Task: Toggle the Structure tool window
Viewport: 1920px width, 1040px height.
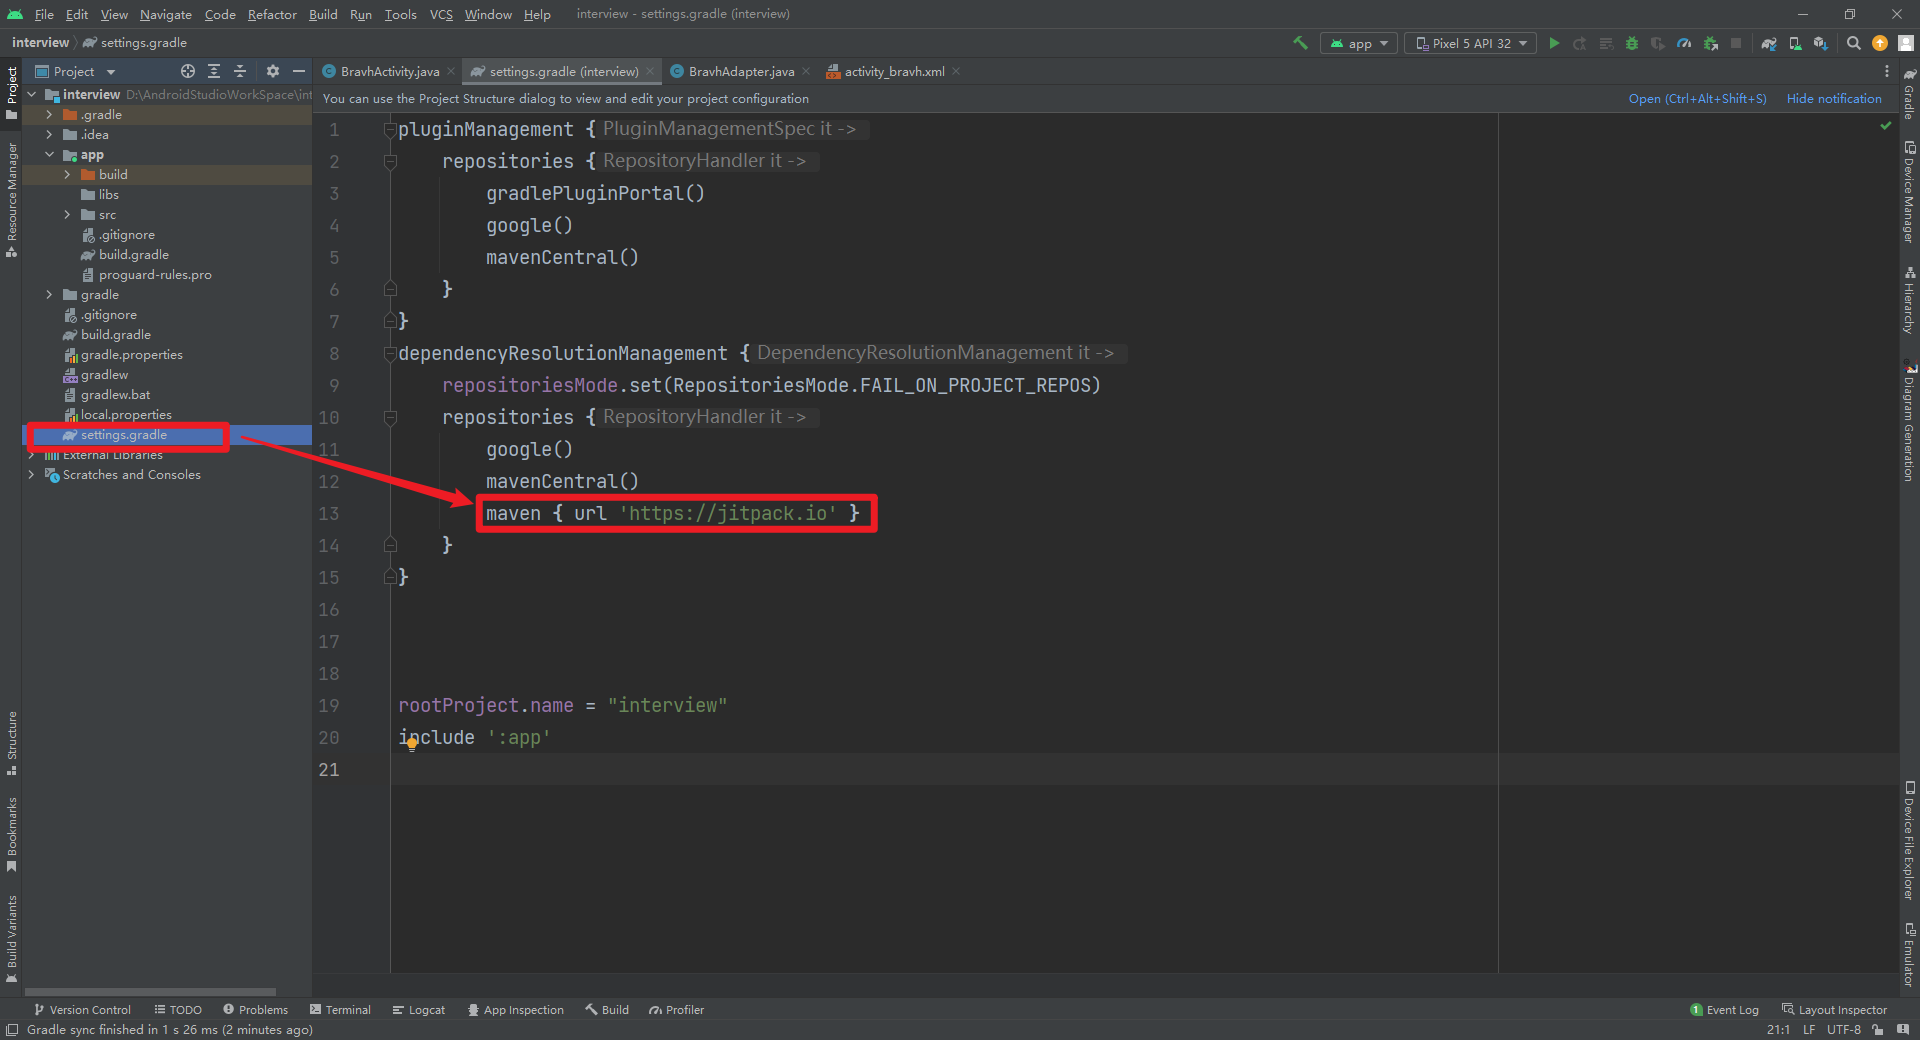Action: pos(11,742)
